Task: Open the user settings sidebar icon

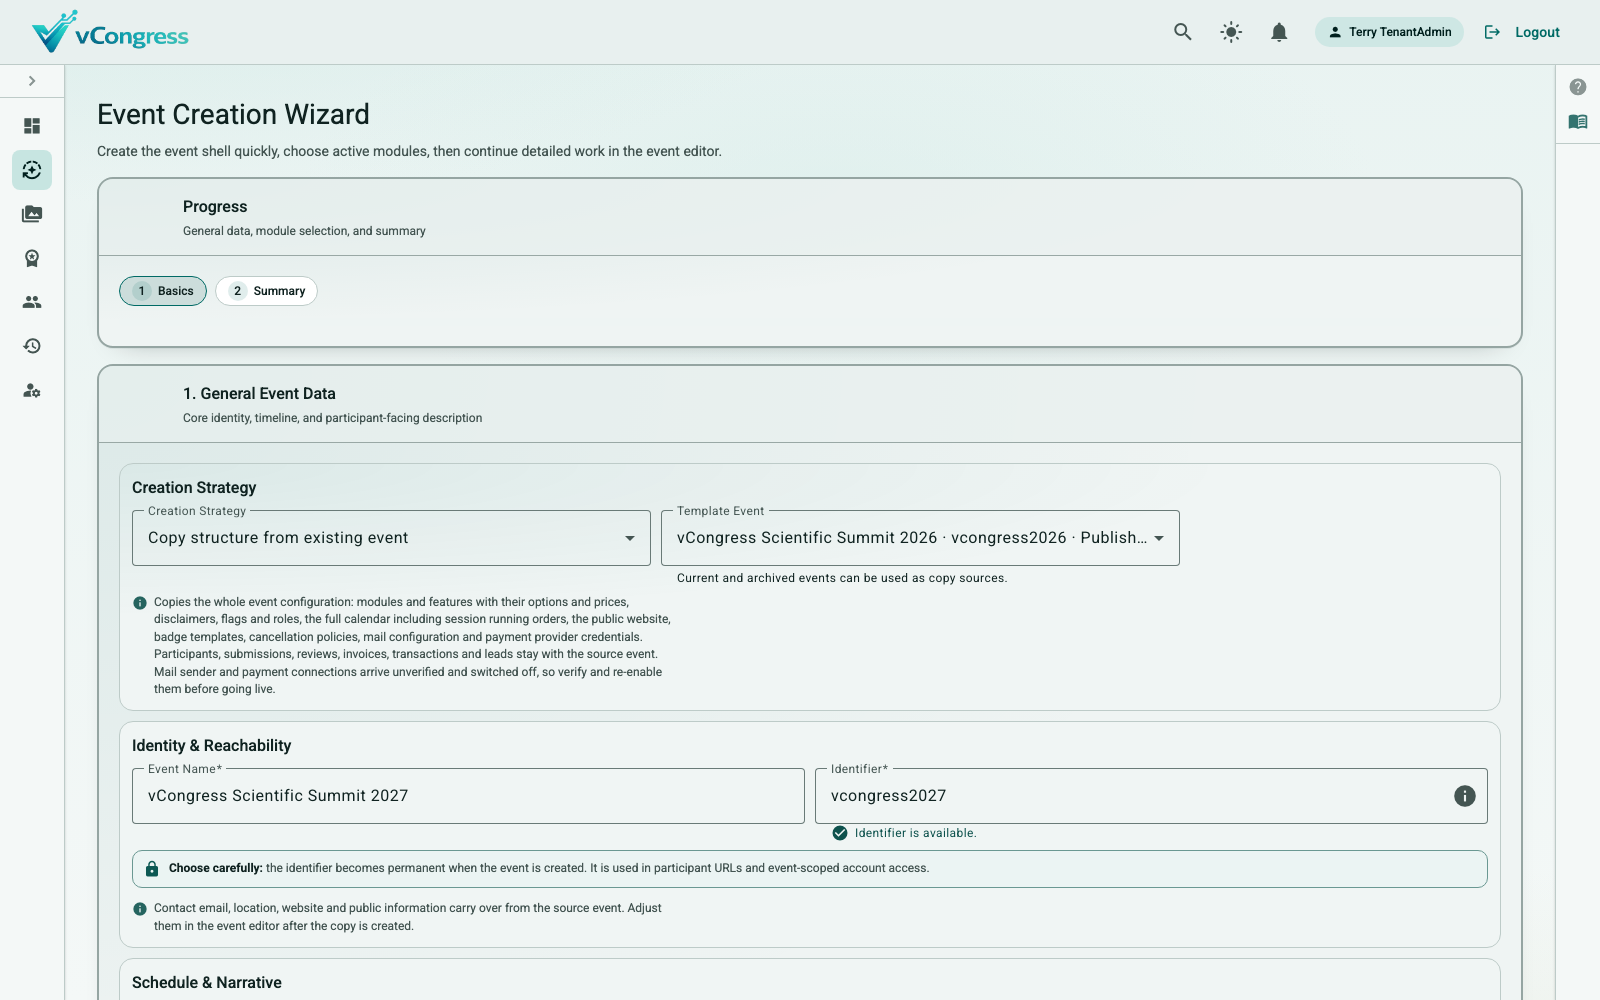Action: coord(32,390)
